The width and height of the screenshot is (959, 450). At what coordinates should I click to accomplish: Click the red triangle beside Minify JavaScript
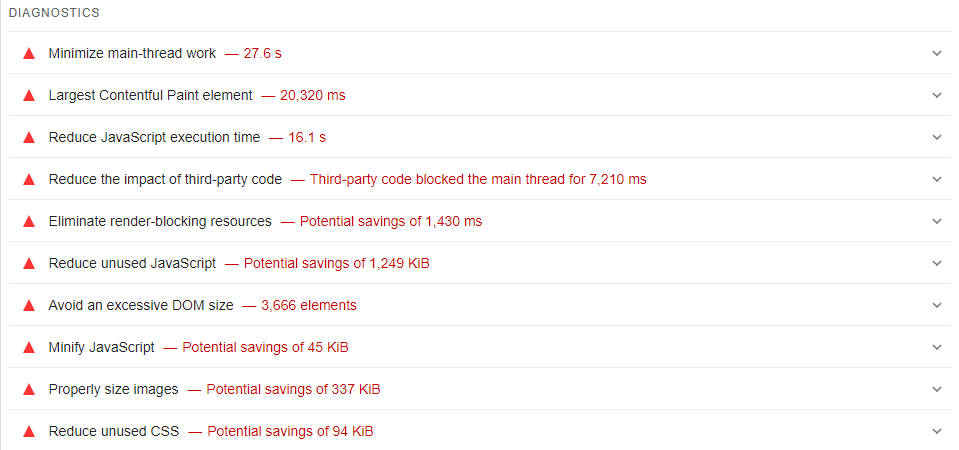click(29, 347)
